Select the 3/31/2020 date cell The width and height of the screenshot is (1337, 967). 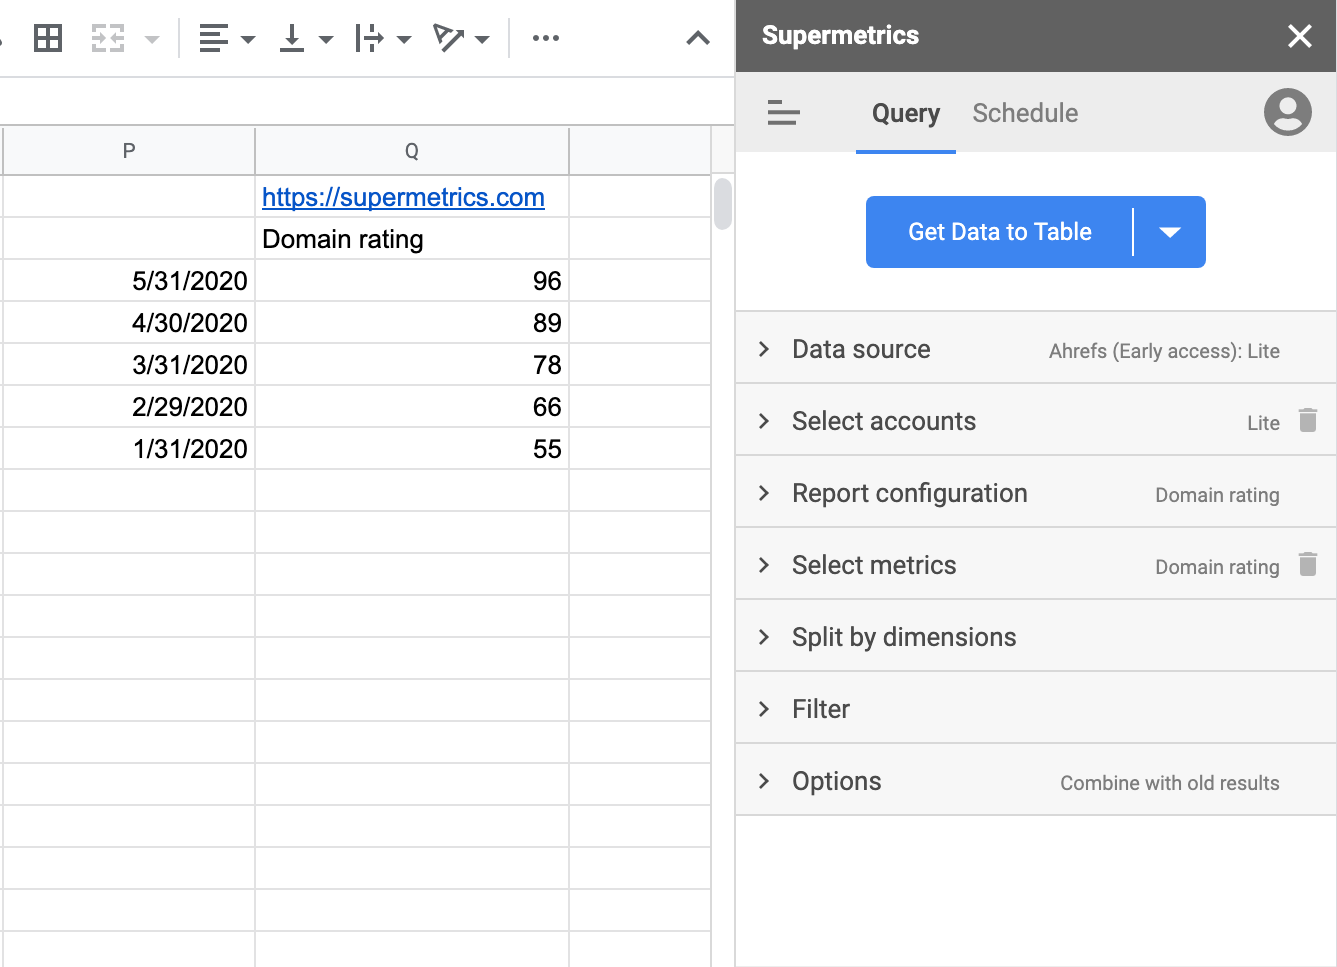pos(129,365)
